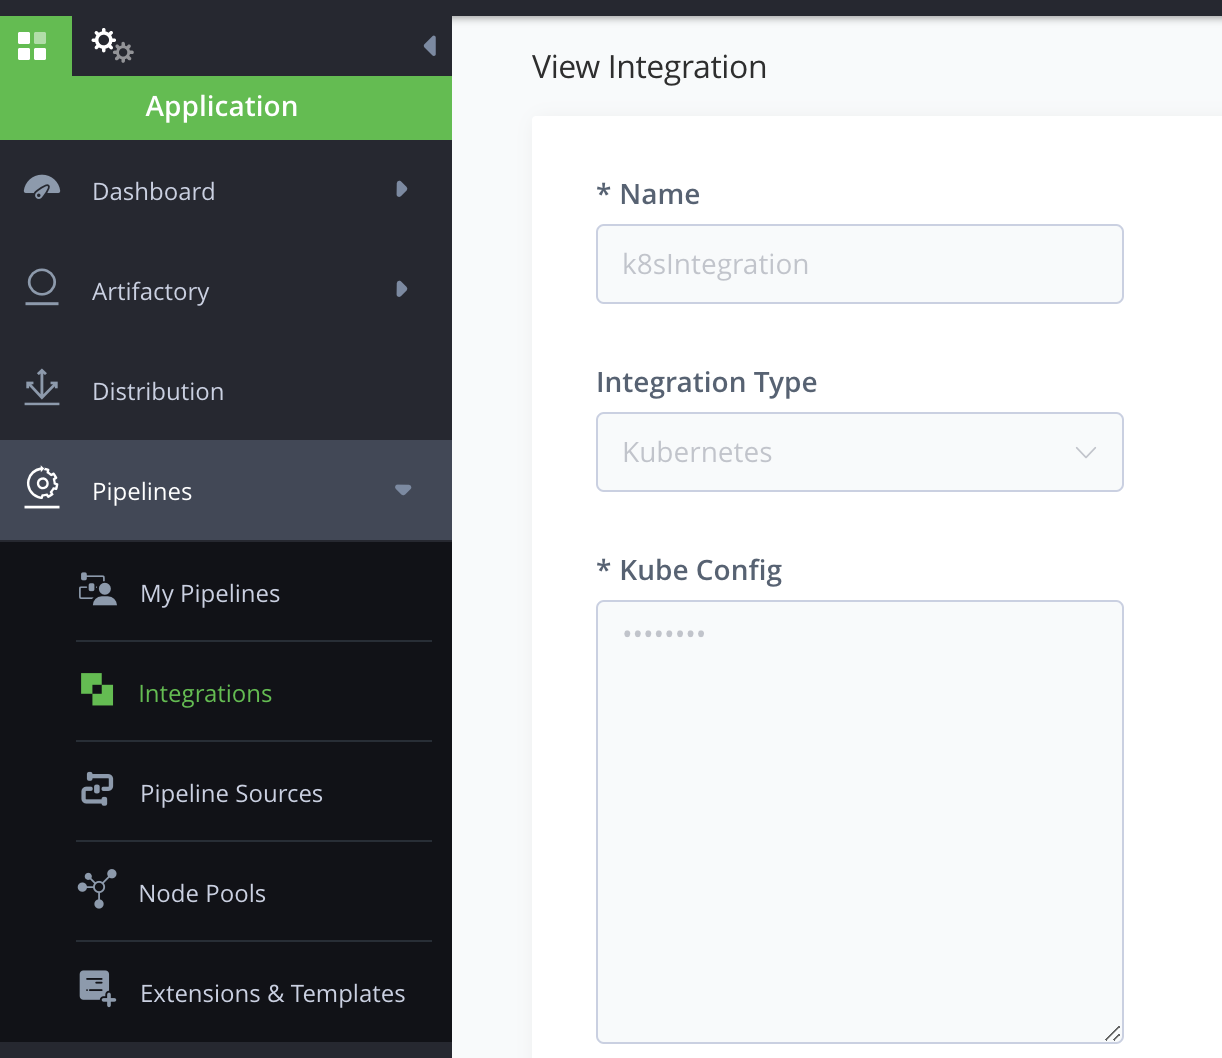1222x1058 pixels.
Task: Click the Name field label
Action: (x=648, y=194)
